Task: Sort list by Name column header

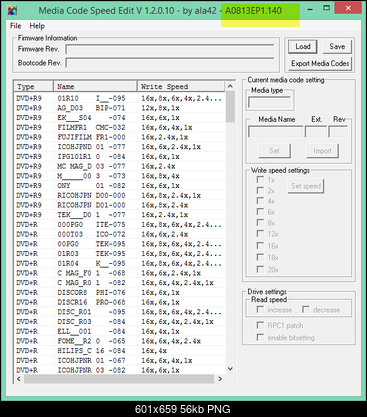Action: coord(95,86)
